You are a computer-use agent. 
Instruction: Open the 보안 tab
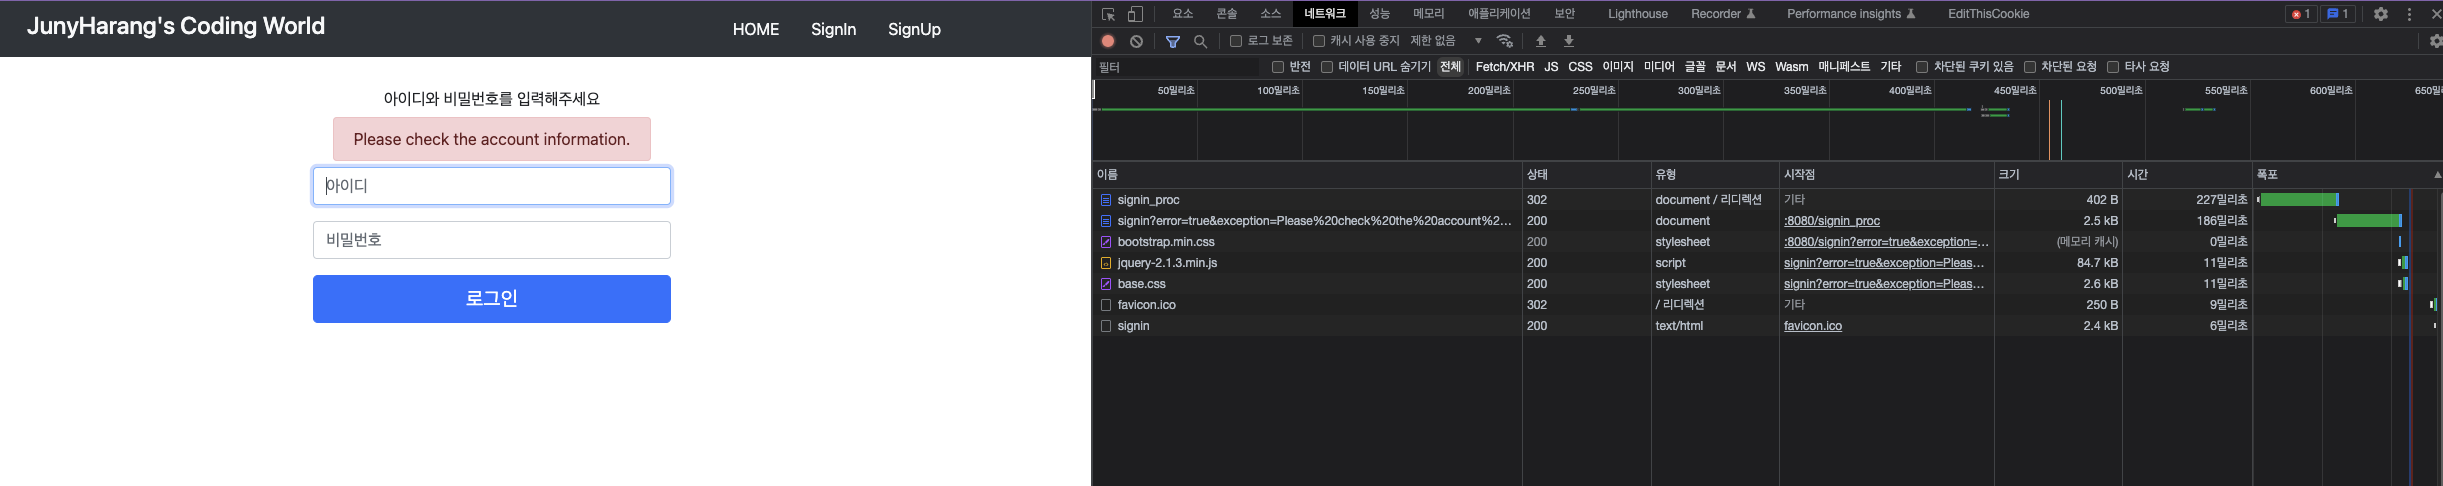click(1565, 14)
